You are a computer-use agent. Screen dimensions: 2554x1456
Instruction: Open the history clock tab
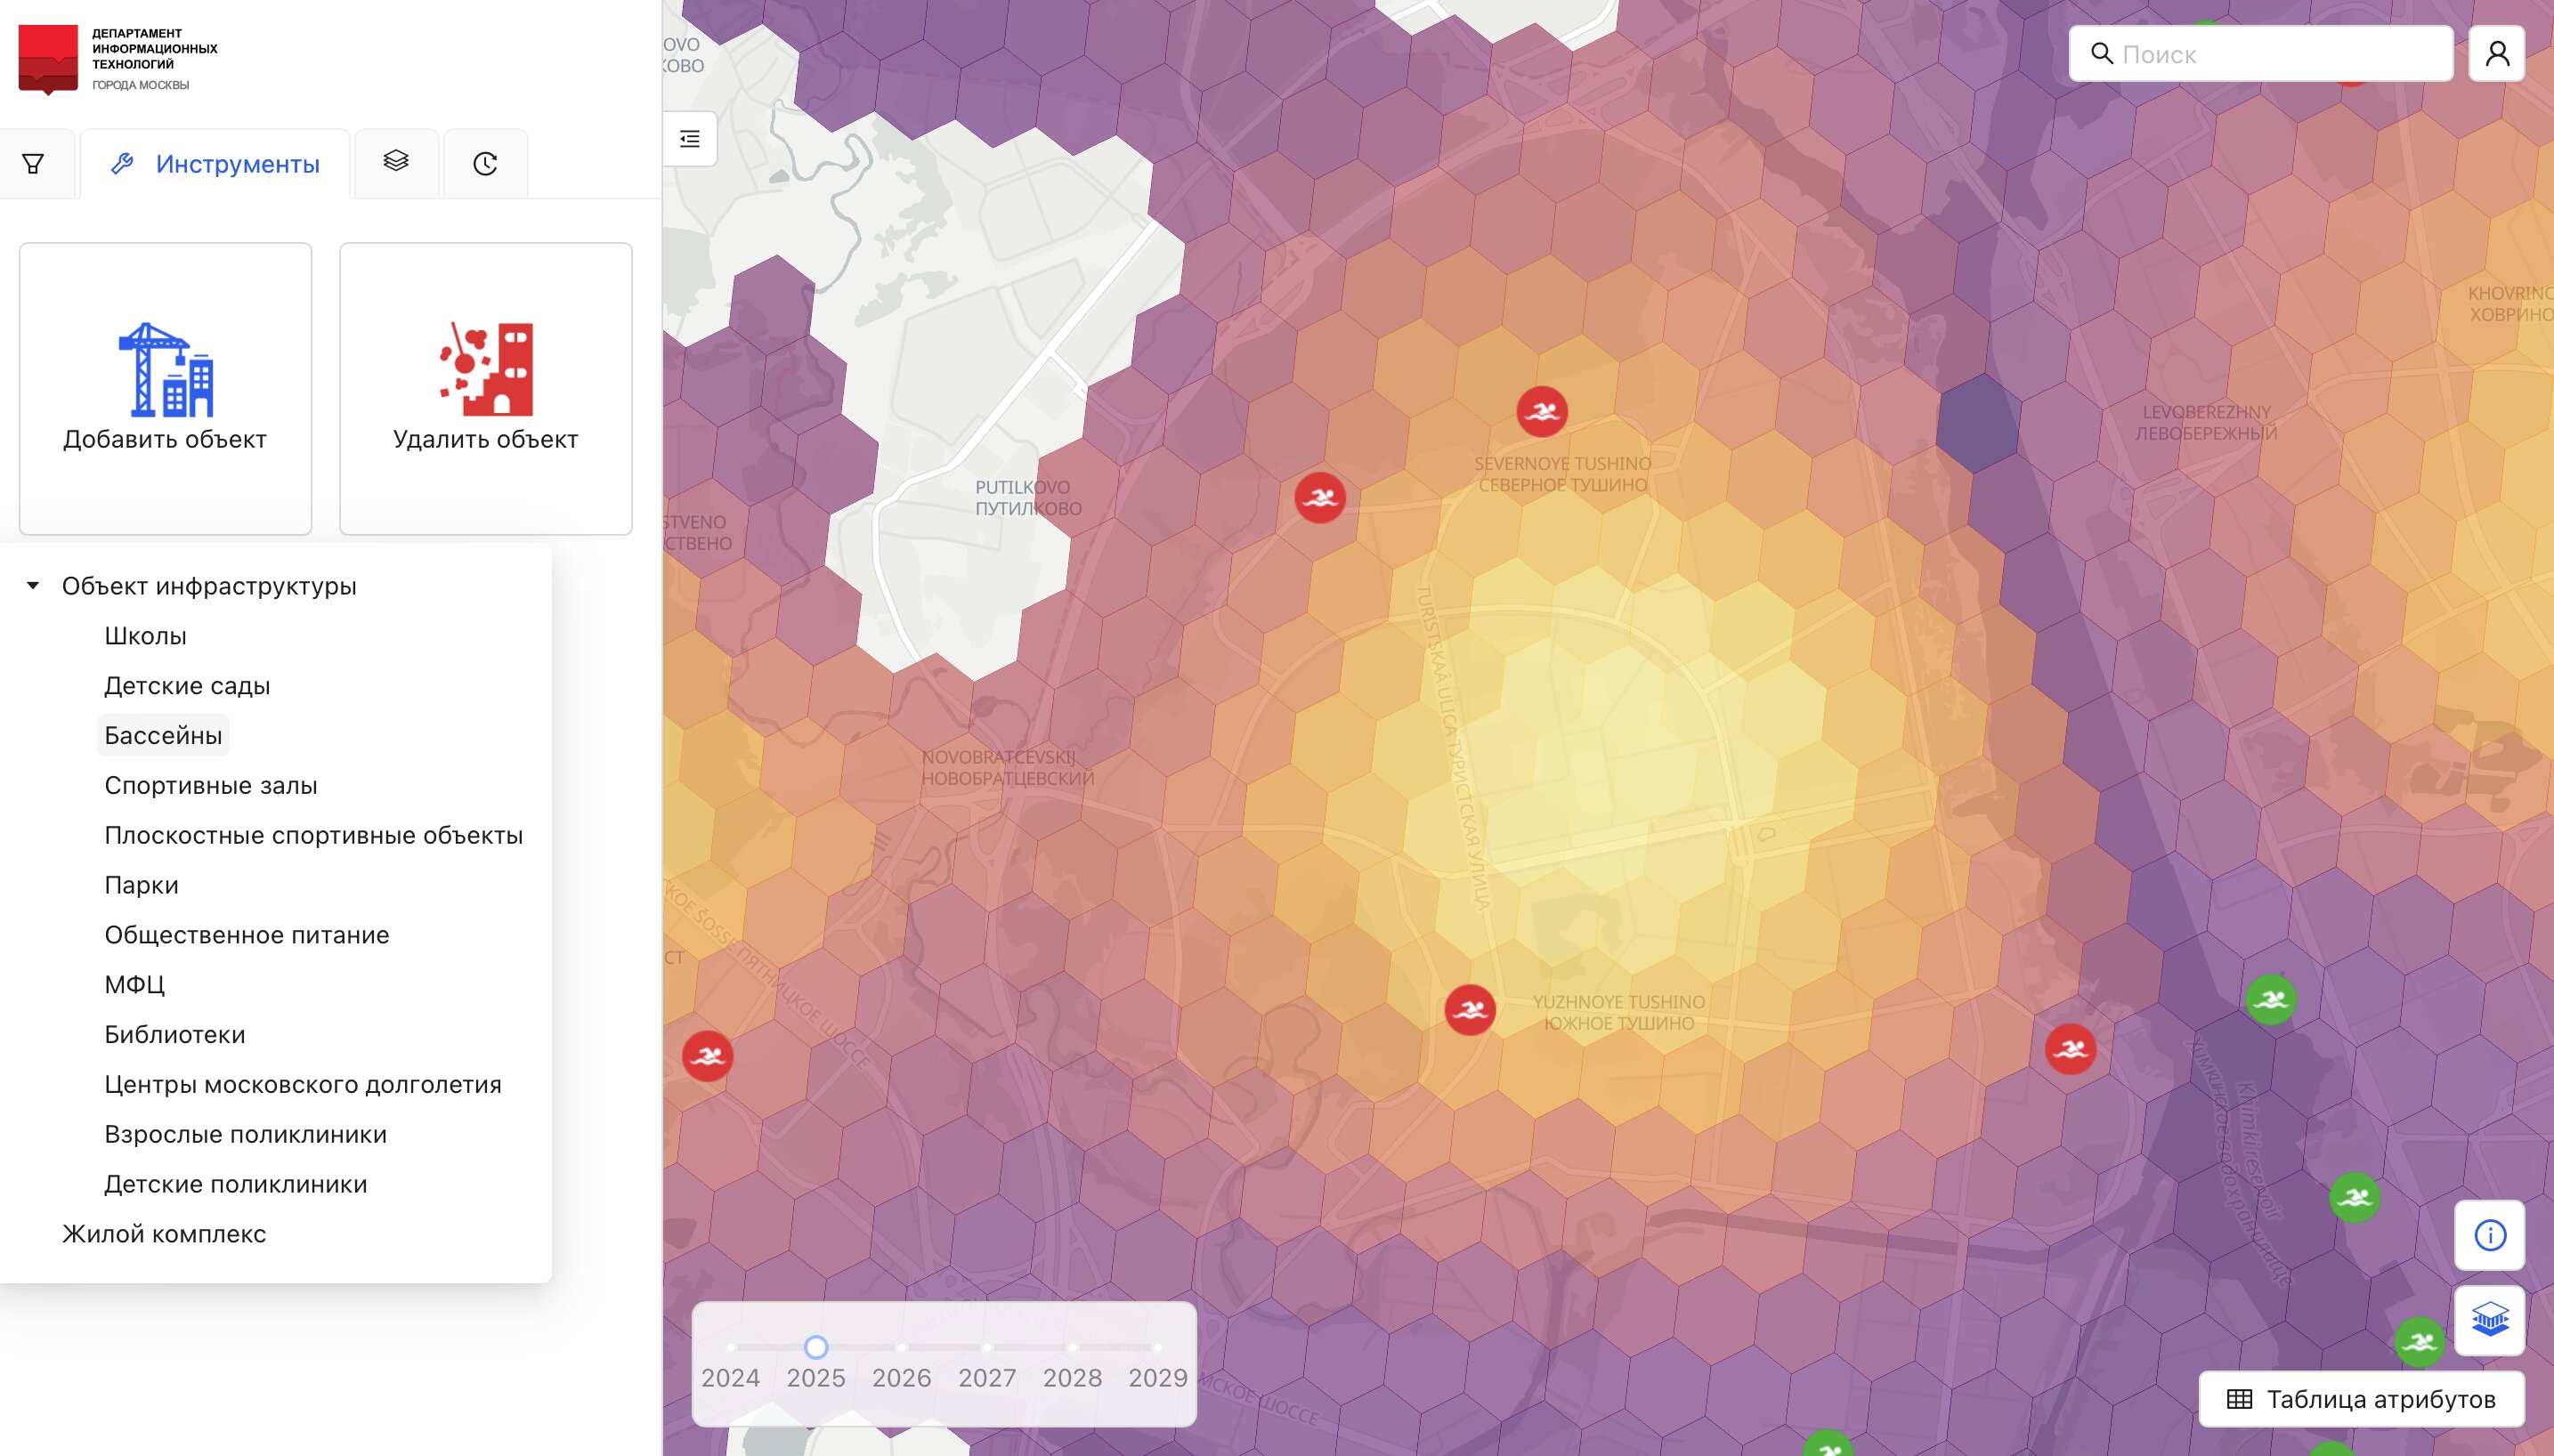pyautogui.click(x=485, y=163)
